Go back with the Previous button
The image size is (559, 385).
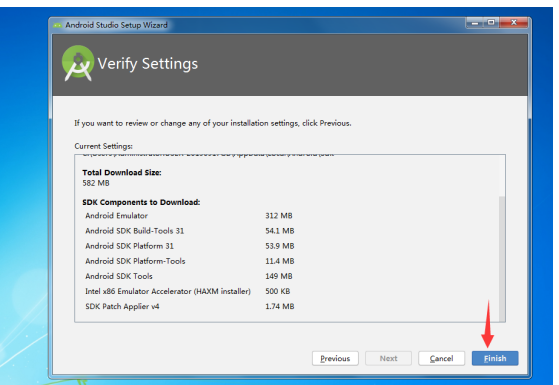point(335,358)
